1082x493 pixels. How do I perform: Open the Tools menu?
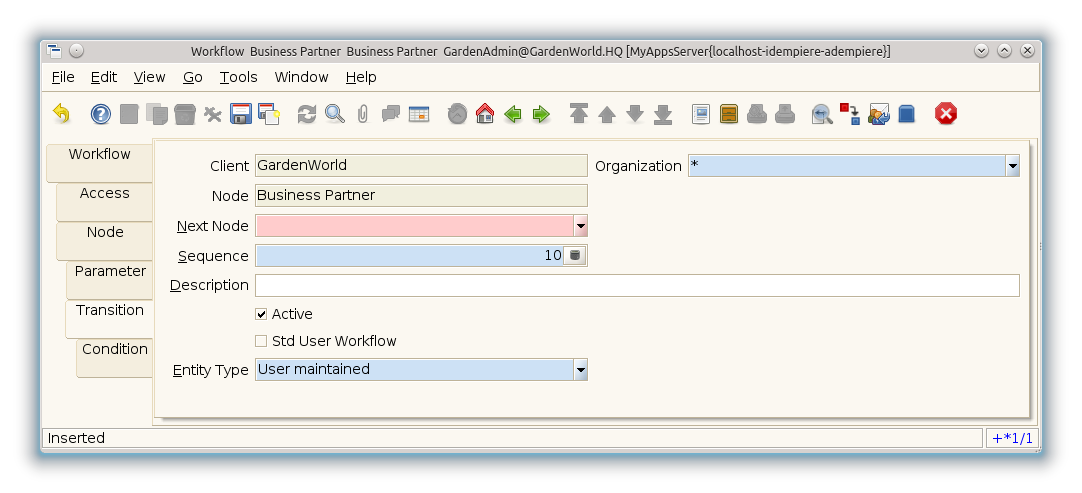point(238,77)
